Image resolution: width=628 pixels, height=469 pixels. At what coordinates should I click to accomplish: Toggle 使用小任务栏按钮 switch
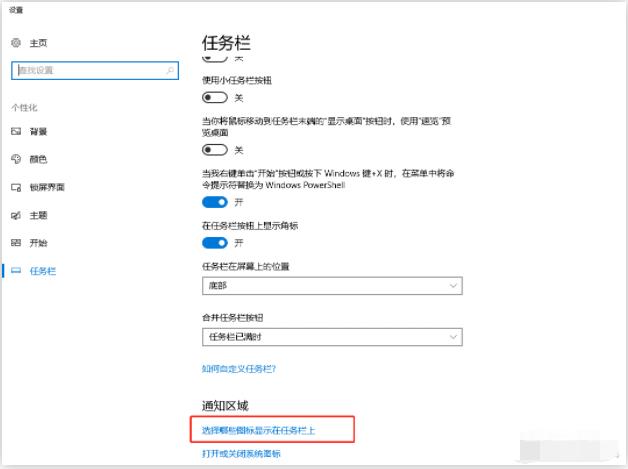click(x=215, y=98)
